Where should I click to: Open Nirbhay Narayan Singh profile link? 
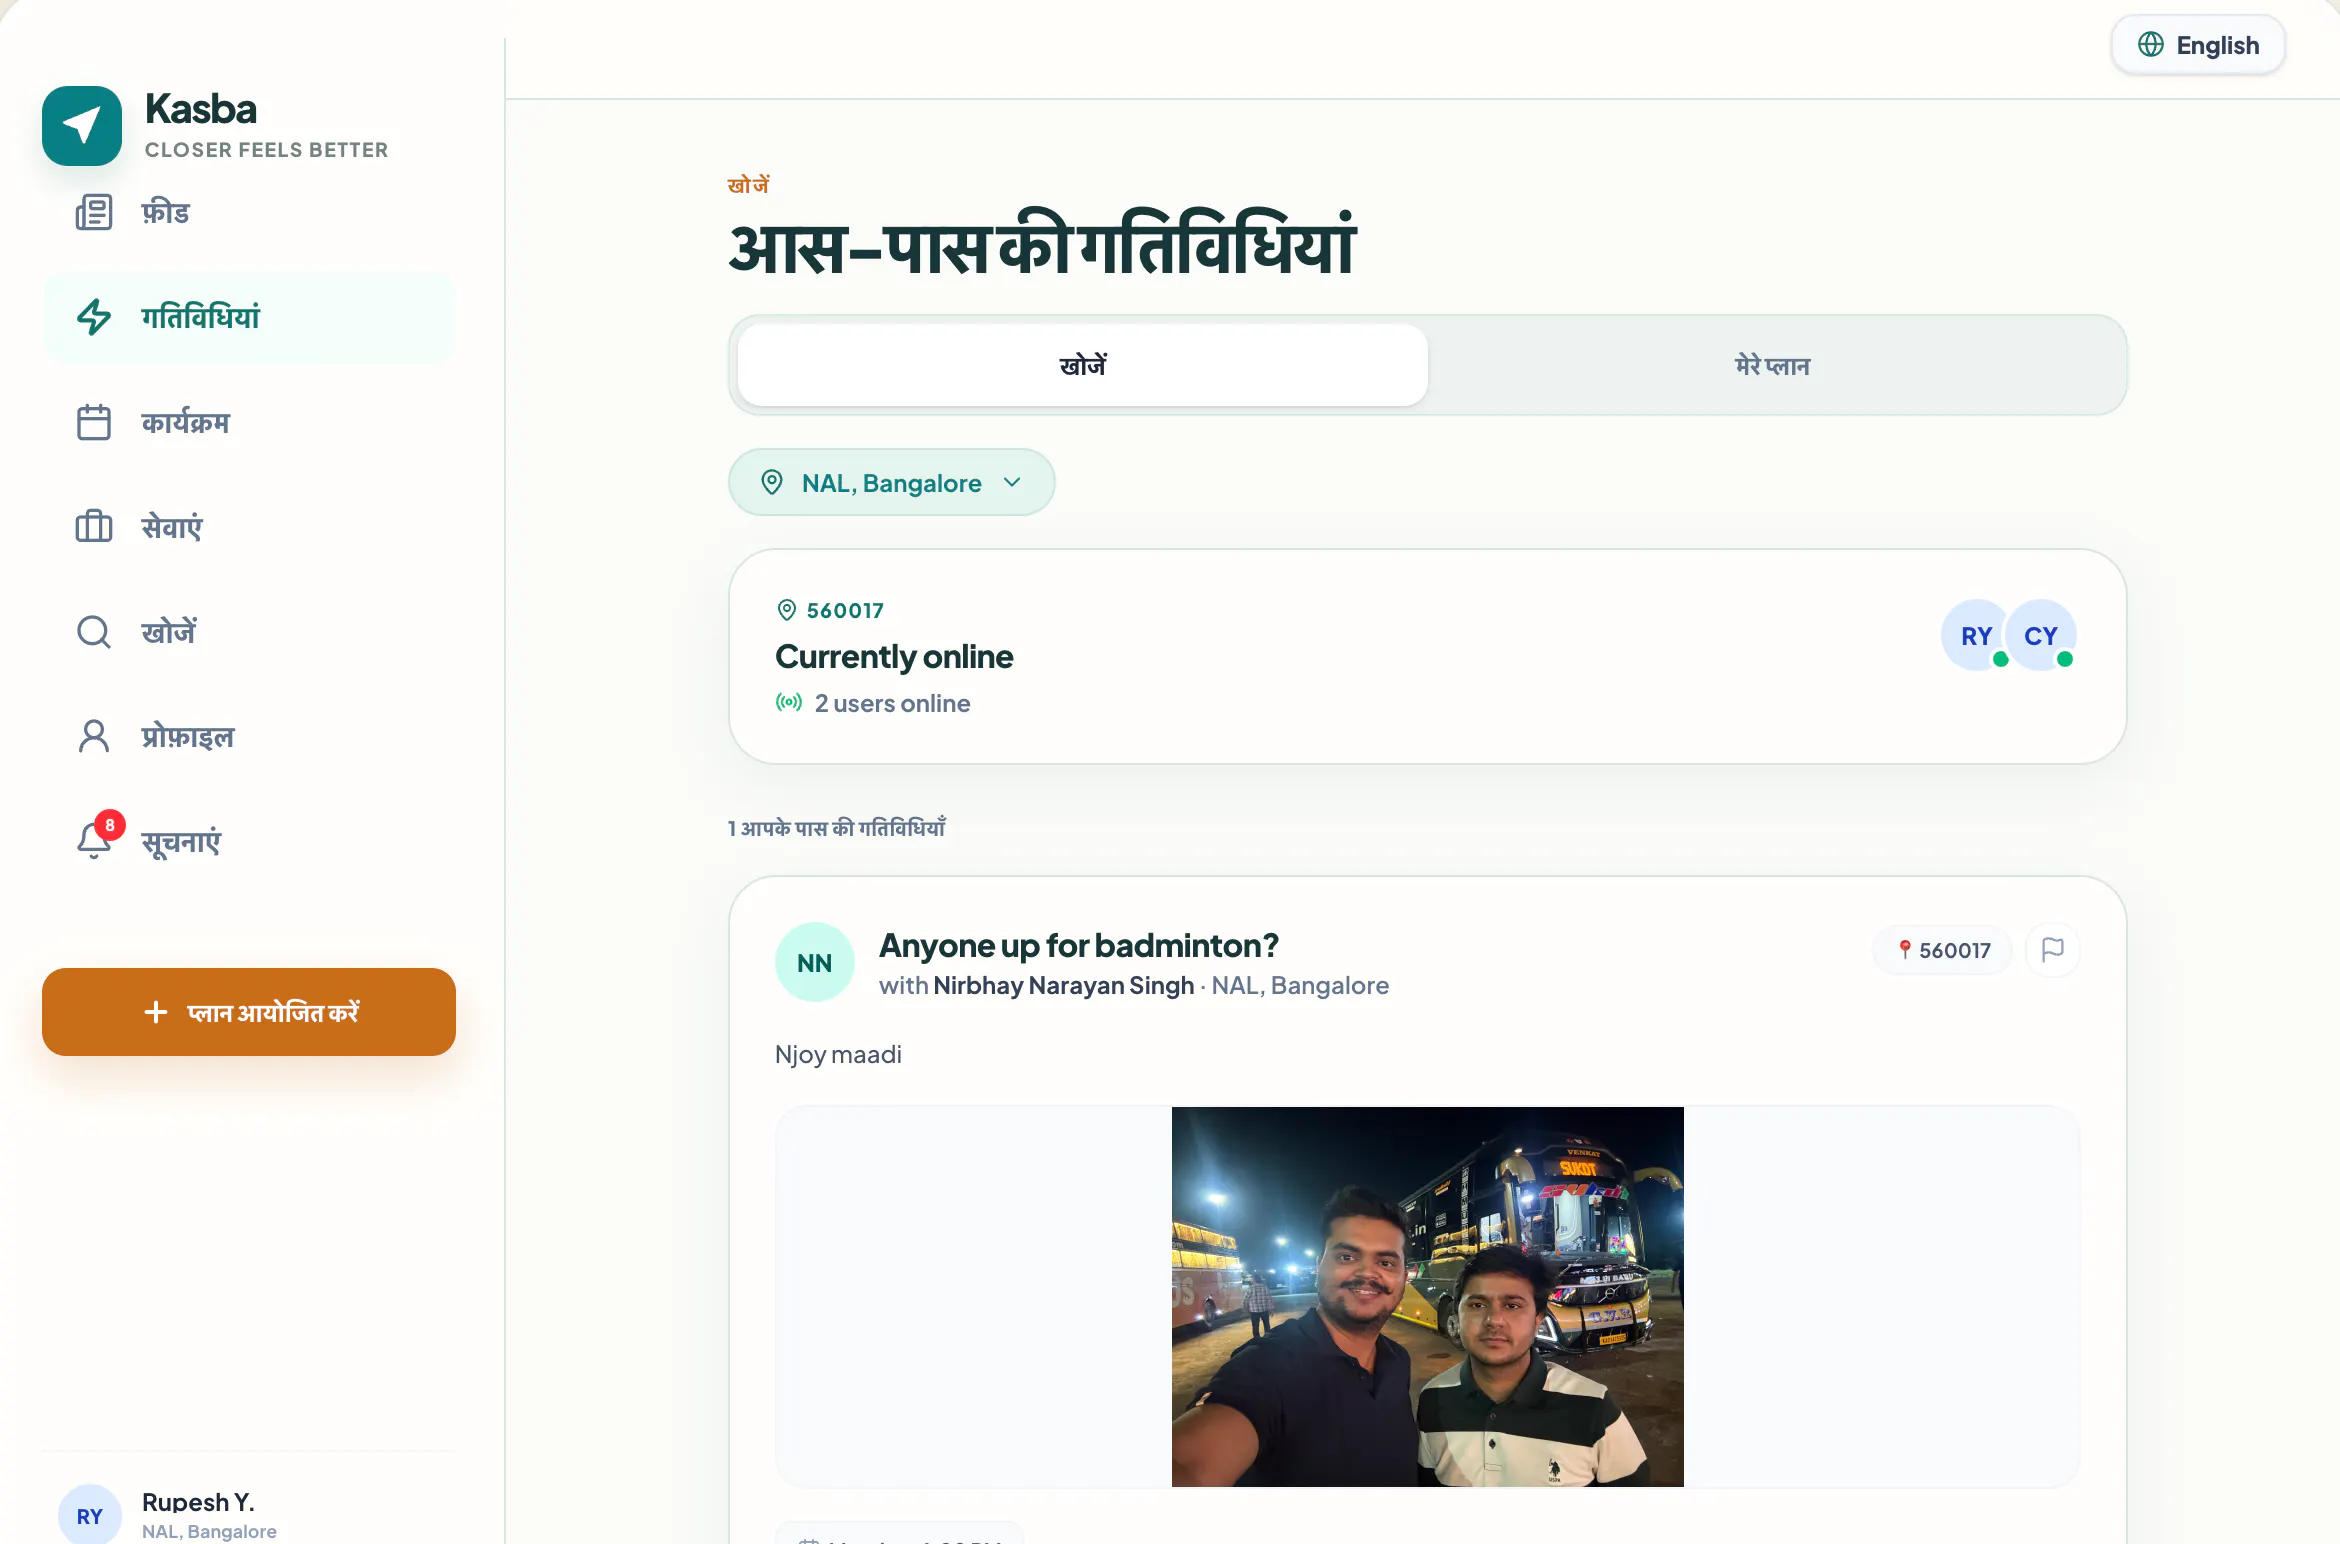pos(1064,986)
